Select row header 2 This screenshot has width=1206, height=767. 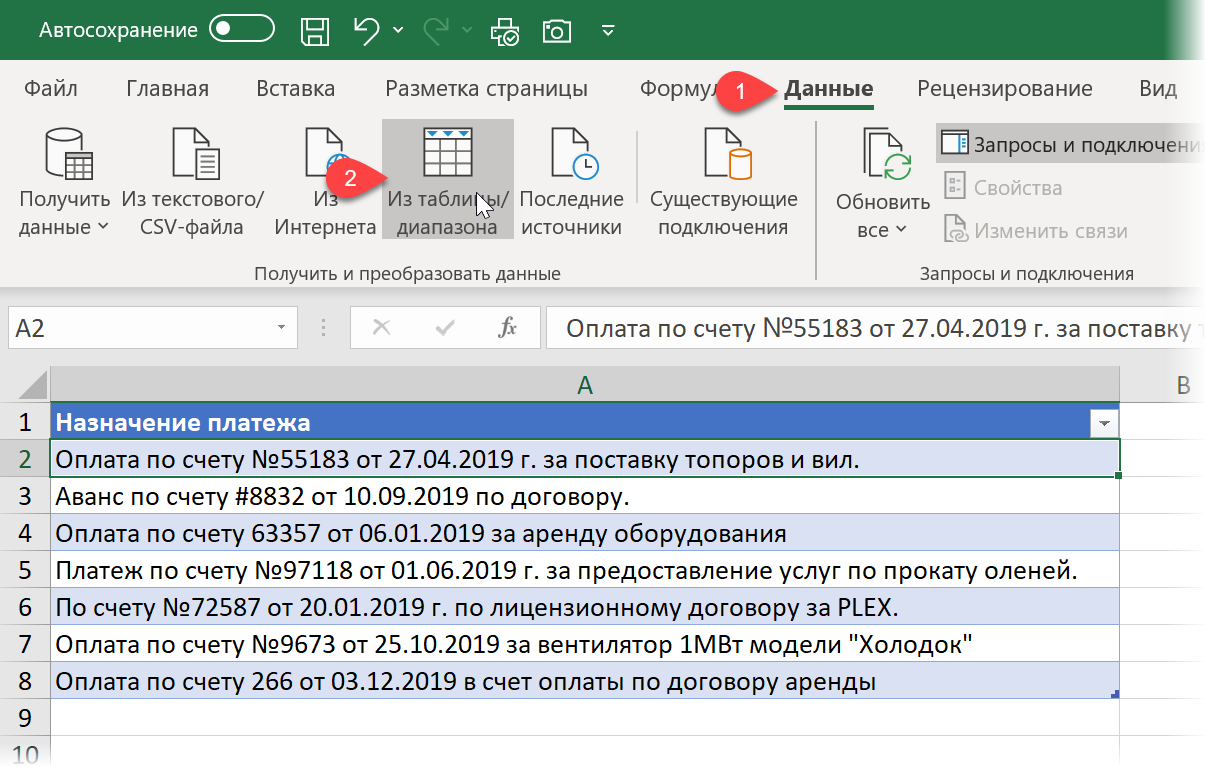pyautogui.click(x=27, y=459)
